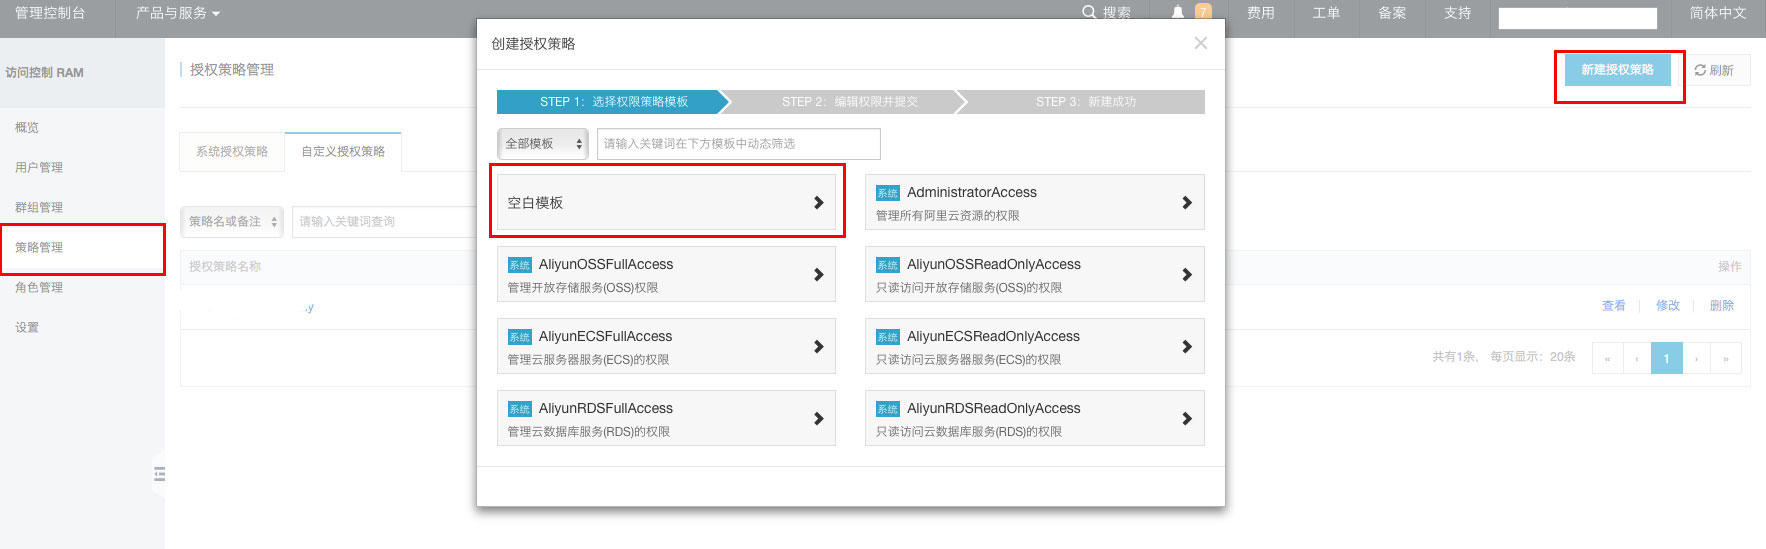Click the policy keyword search input
The width and height of the screenshot is (1766, 549).
pos(385,222)
